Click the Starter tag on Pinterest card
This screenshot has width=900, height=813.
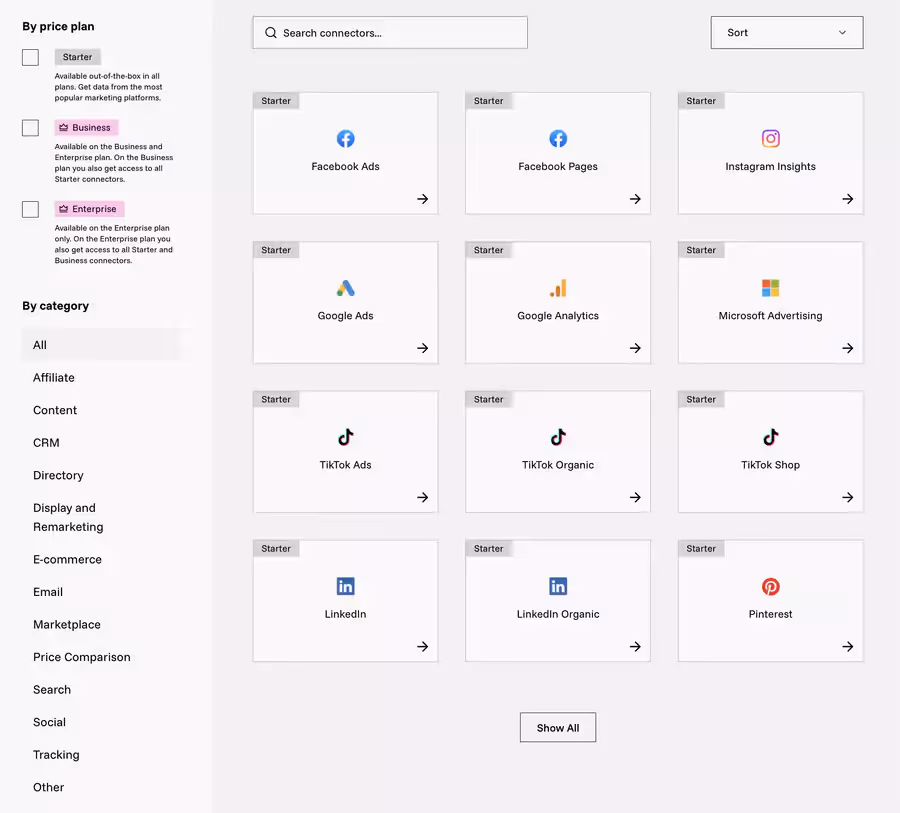[701, 548]
